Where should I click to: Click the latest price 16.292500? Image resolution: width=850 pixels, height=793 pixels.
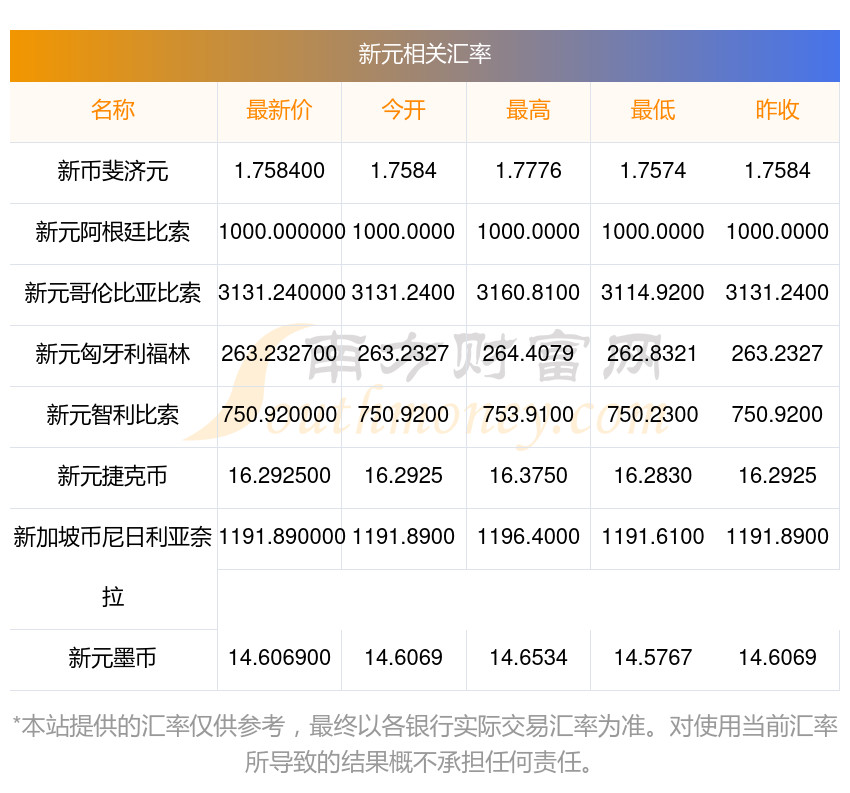279,475
